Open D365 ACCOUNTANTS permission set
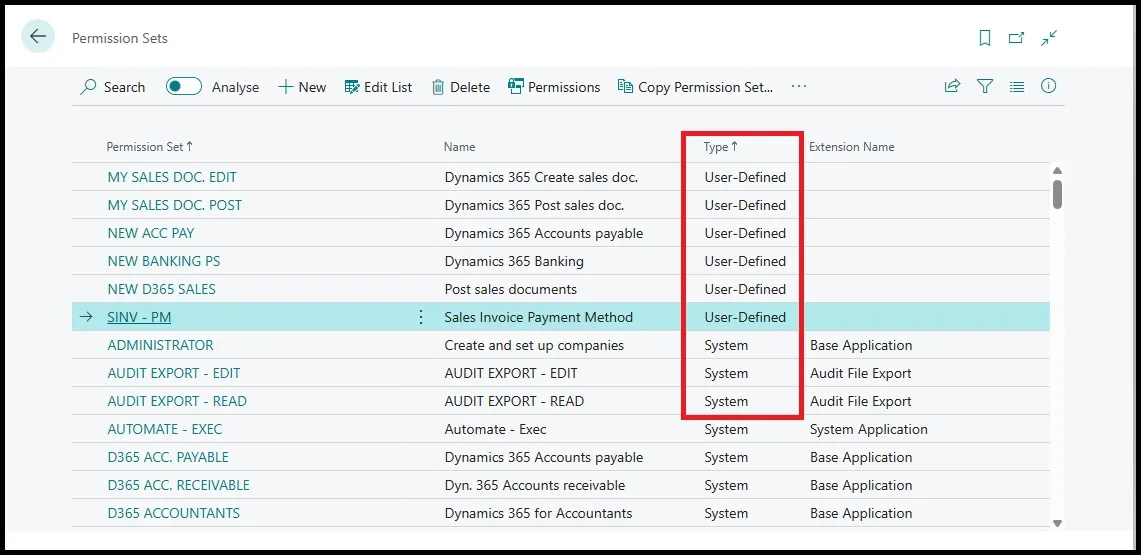Screen dimensions: 1141x555 tap(174, 514)
